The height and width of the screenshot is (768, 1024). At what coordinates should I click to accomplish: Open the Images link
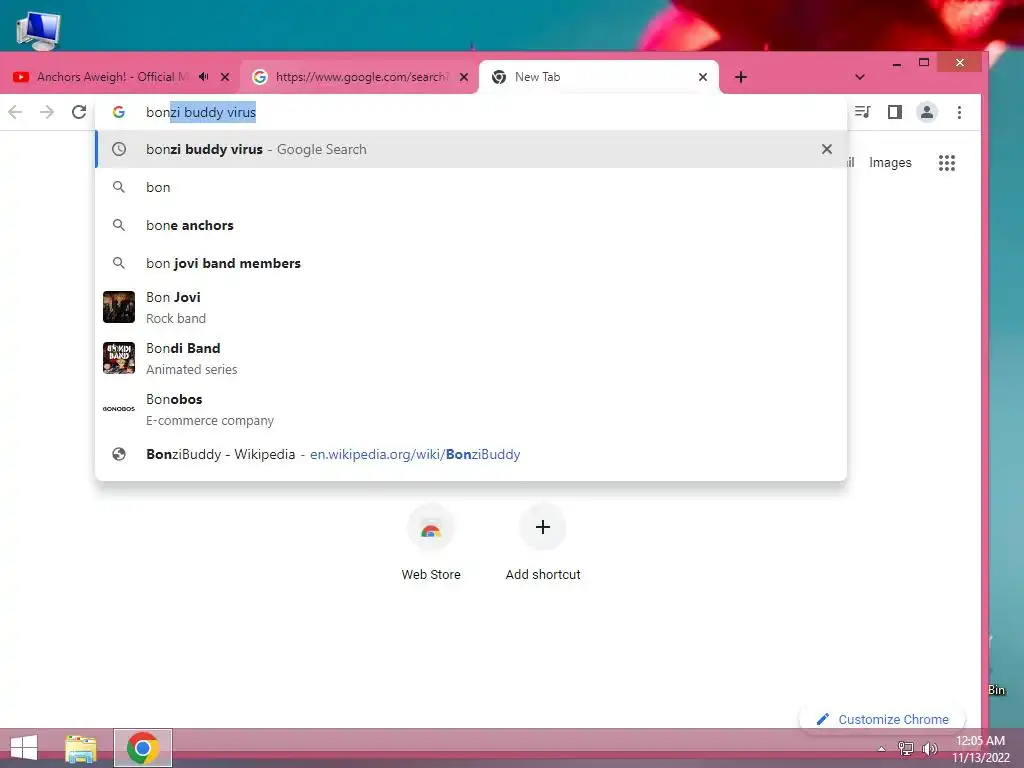tap(890, 163)
